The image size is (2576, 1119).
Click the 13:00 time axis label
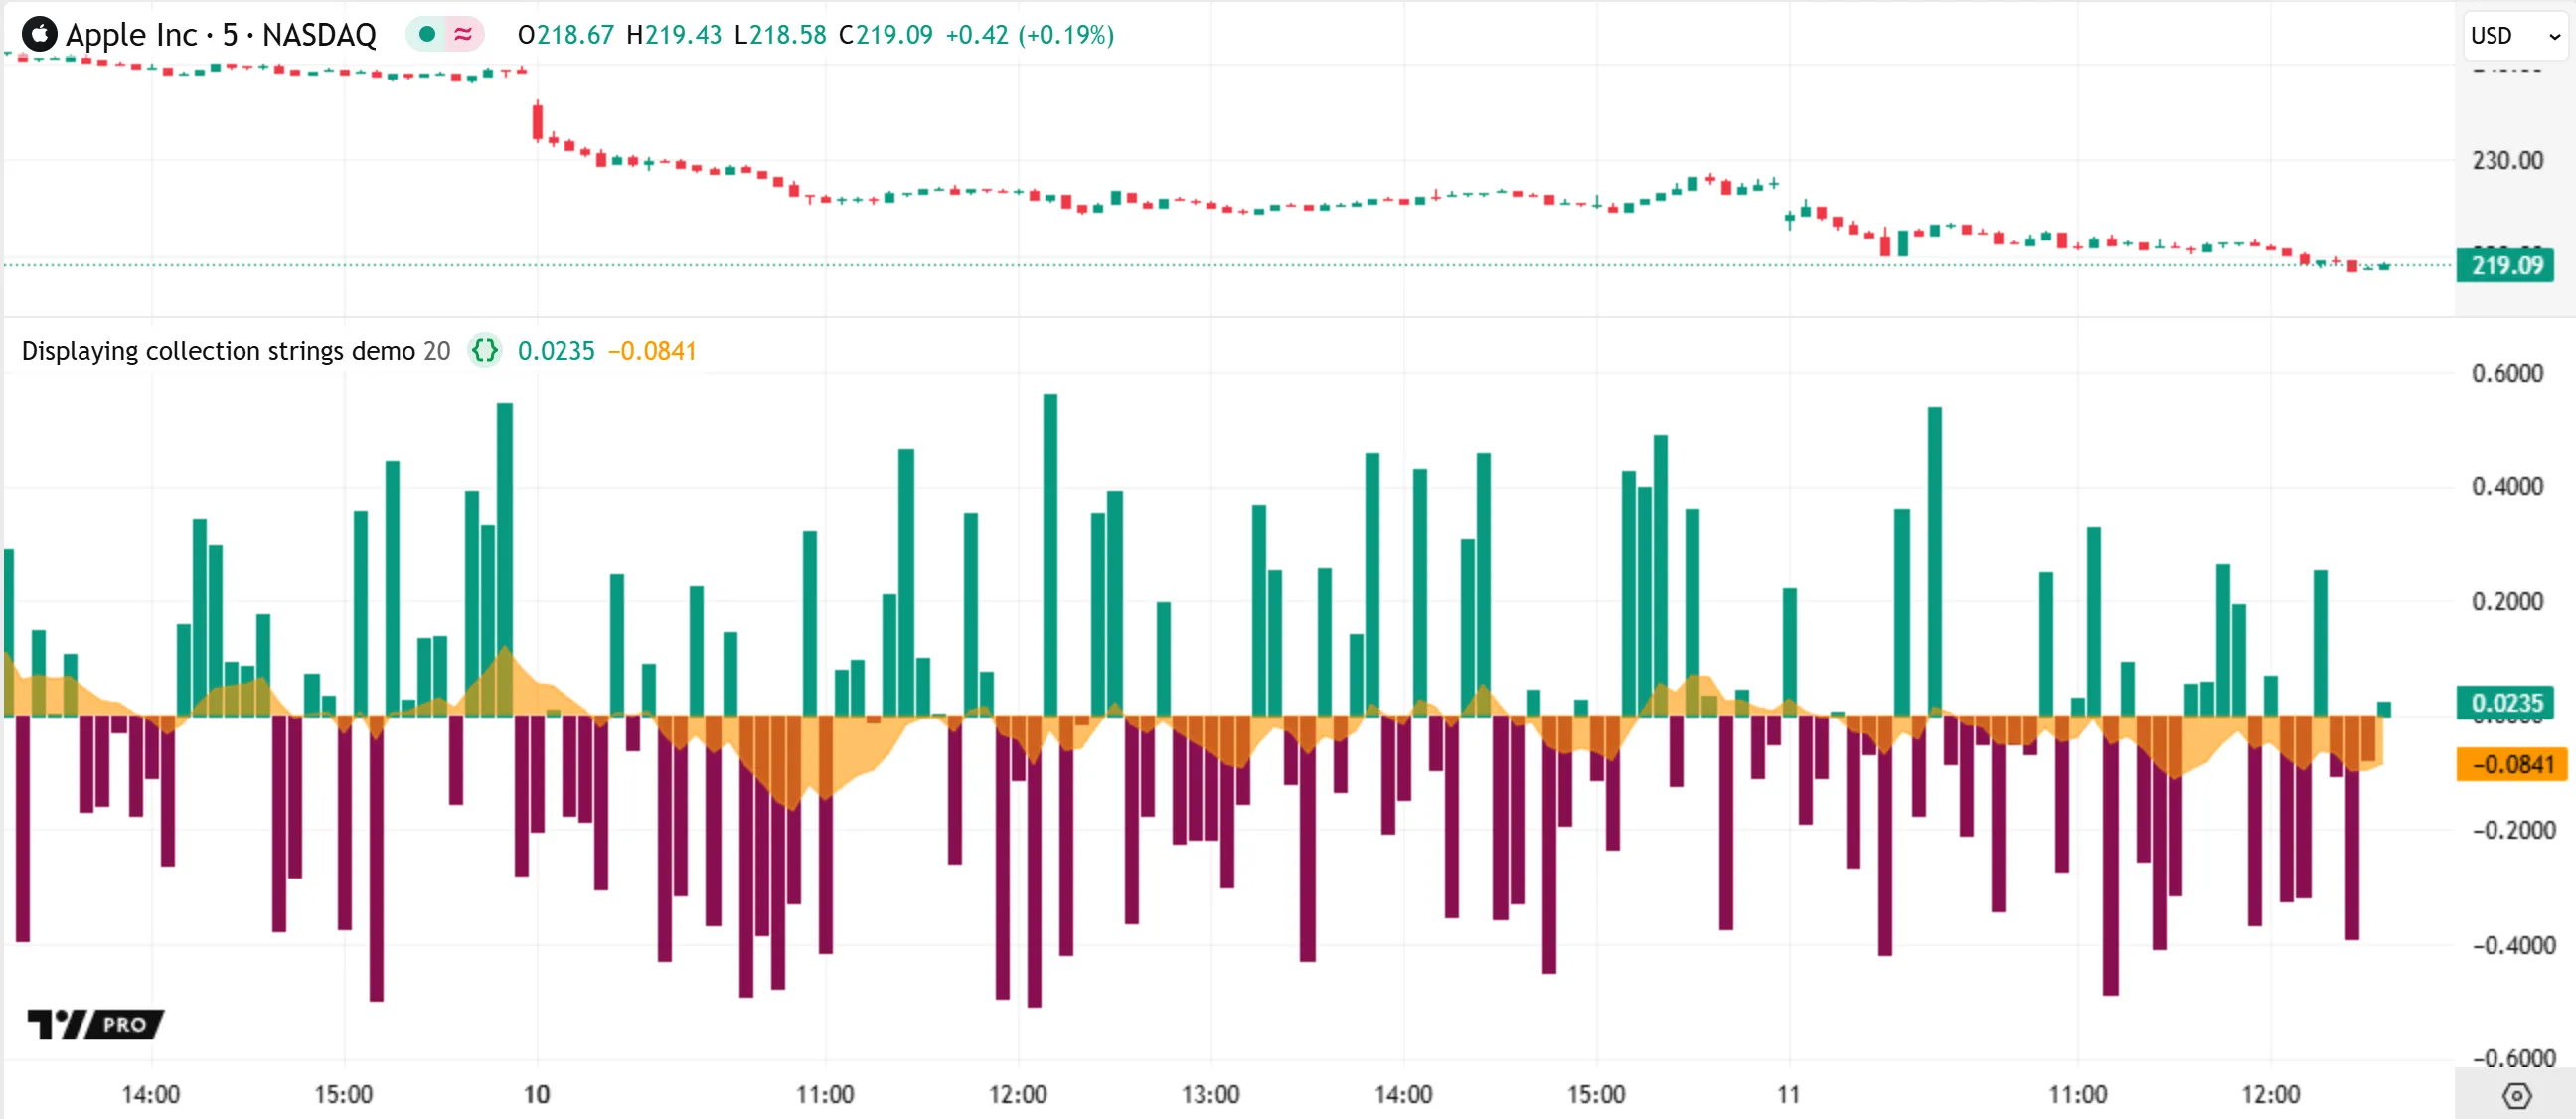(1210, 1095)
